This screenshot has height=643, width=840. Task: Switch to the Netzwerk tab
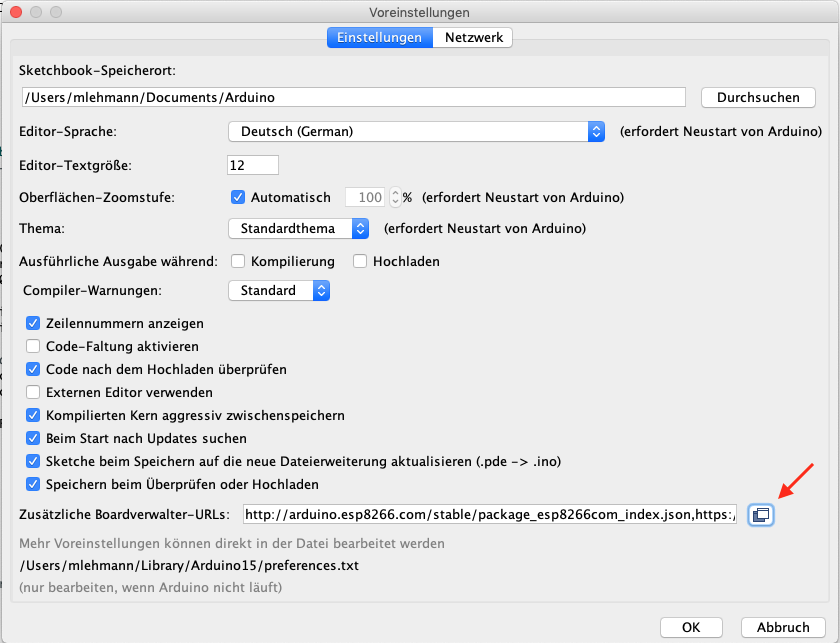[473, 38]
